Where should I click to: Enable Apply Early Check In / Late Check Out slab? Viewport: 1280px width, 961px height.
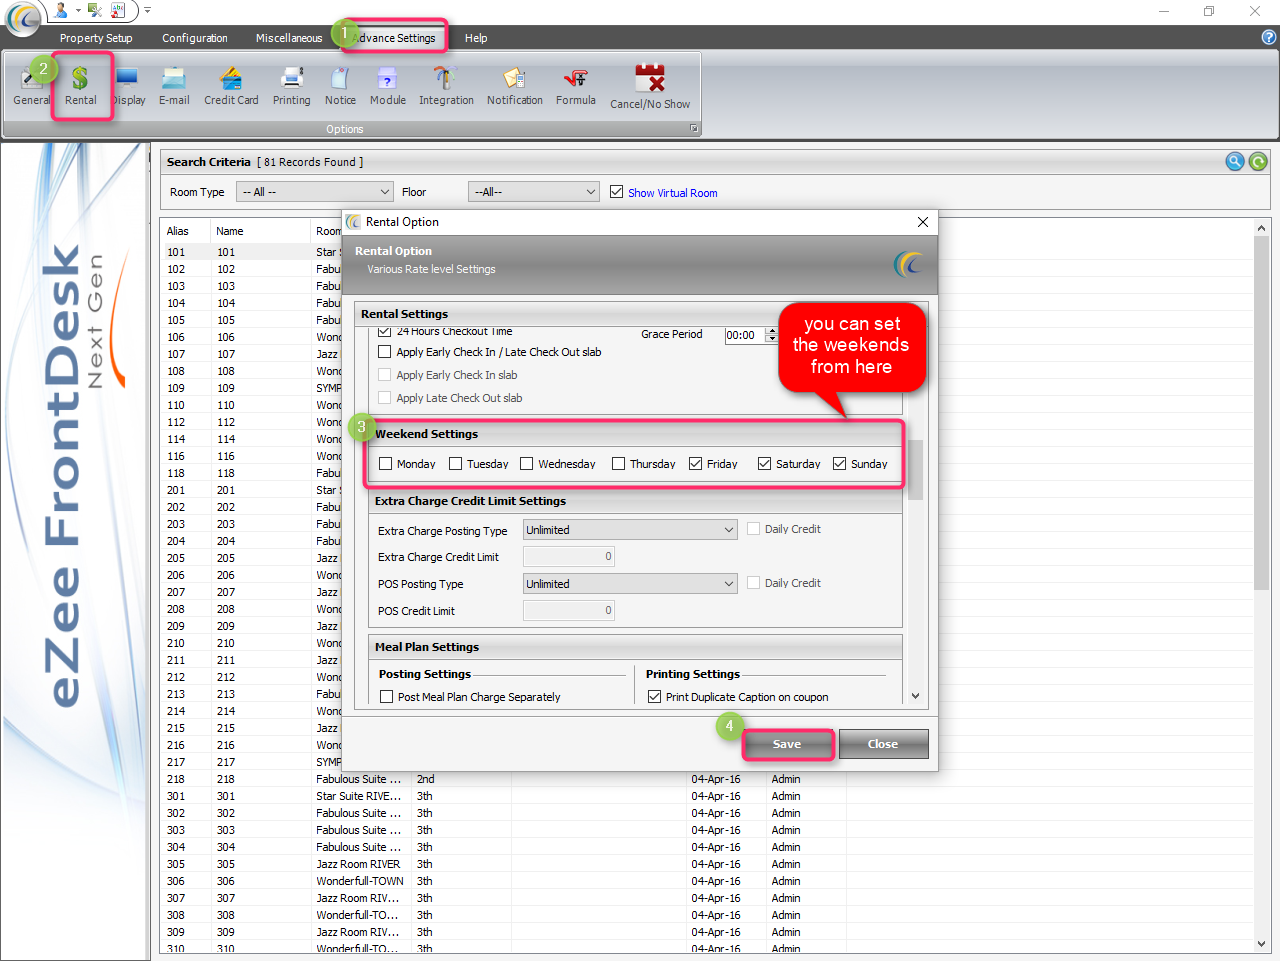(x=384, y=352)
